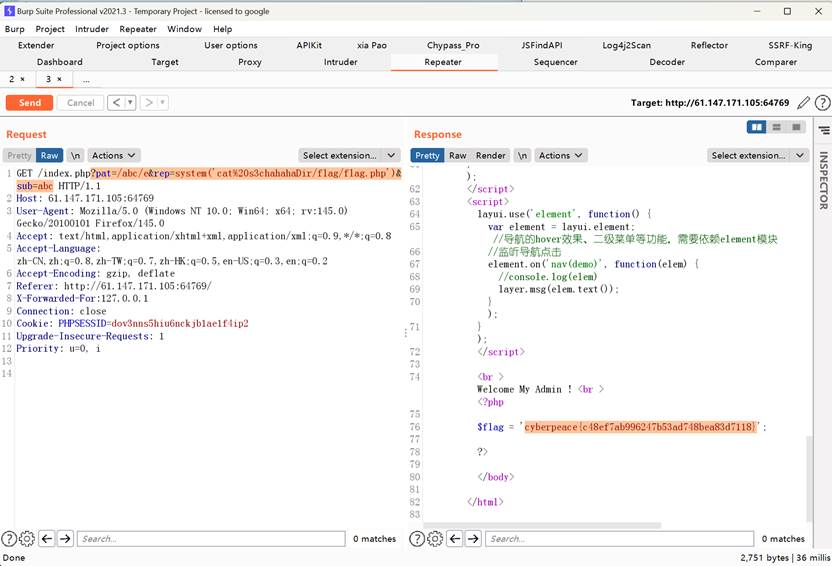832x566 pixels.
Task: Switch to Log4j2Scan tab
Action: click(626, 45)
